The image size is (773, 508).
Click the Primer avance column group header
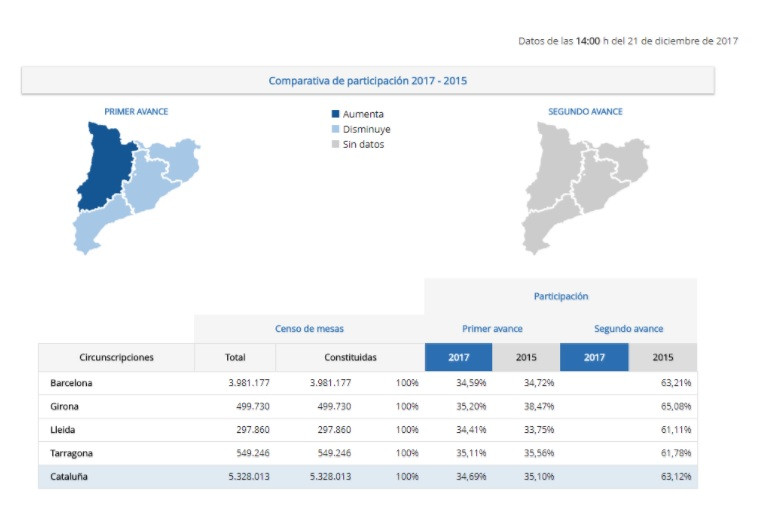pyautogui.click(x=492, y=328)
